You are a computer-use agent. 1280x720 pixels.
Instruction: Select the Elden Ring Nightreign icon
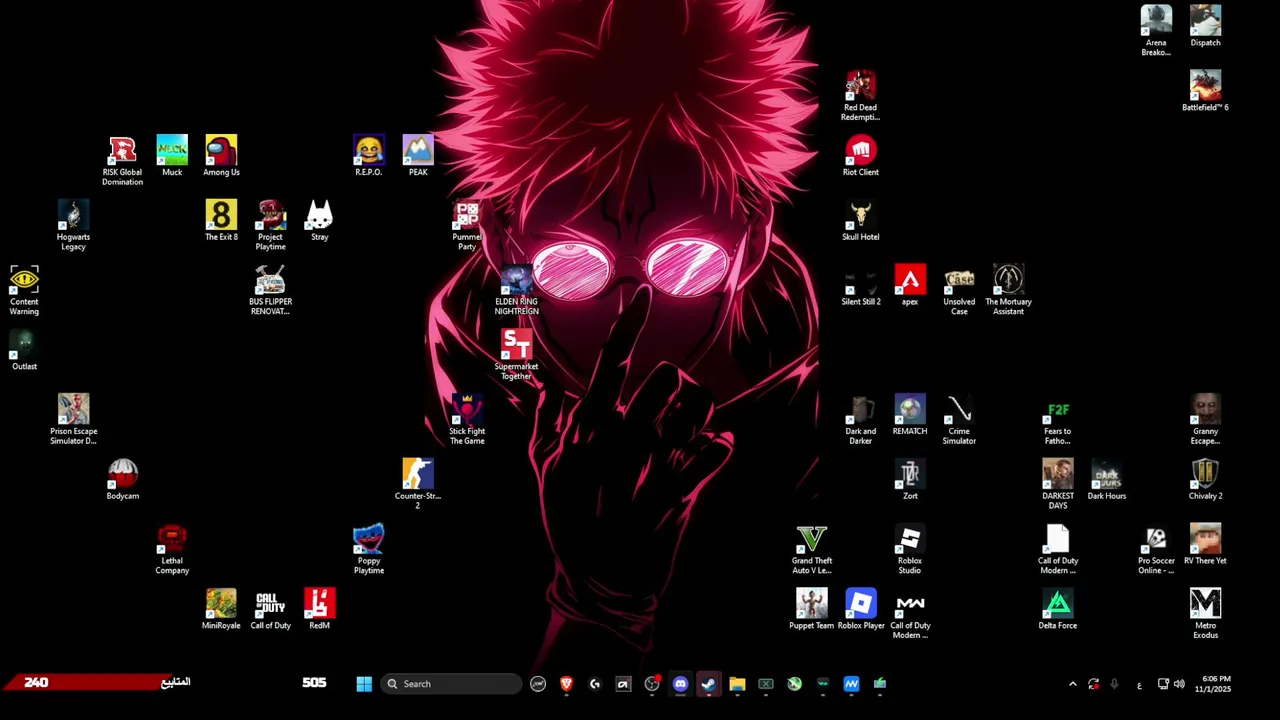pos(516,290)
